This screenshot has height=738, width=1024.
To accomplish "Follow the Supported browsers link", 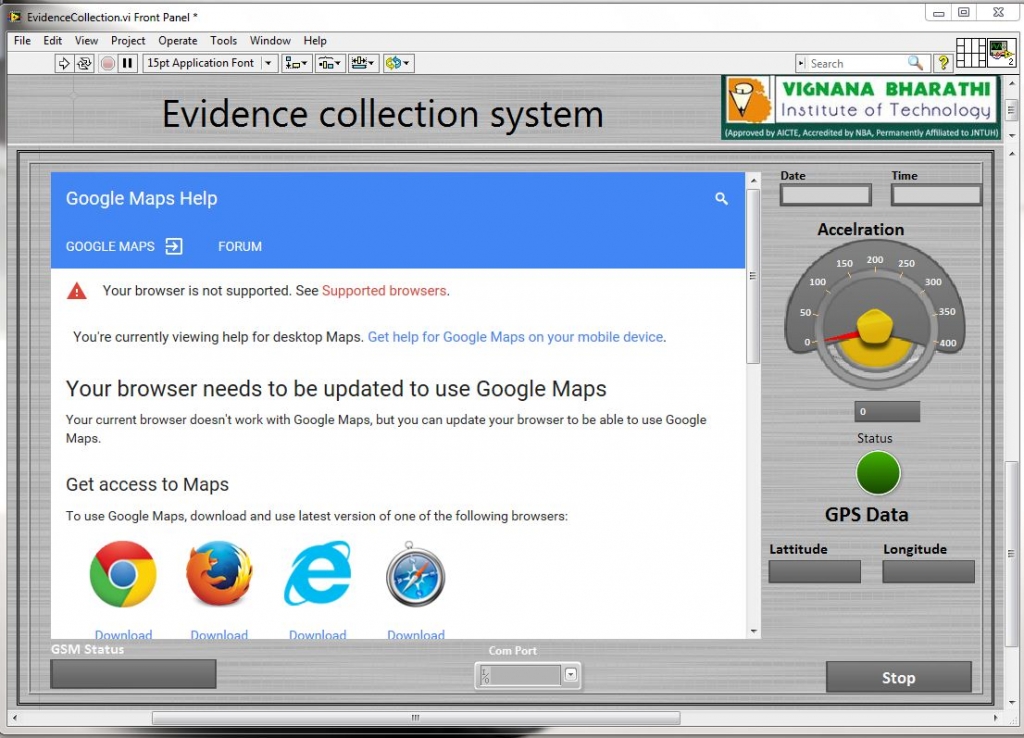I will pos(384,291).
